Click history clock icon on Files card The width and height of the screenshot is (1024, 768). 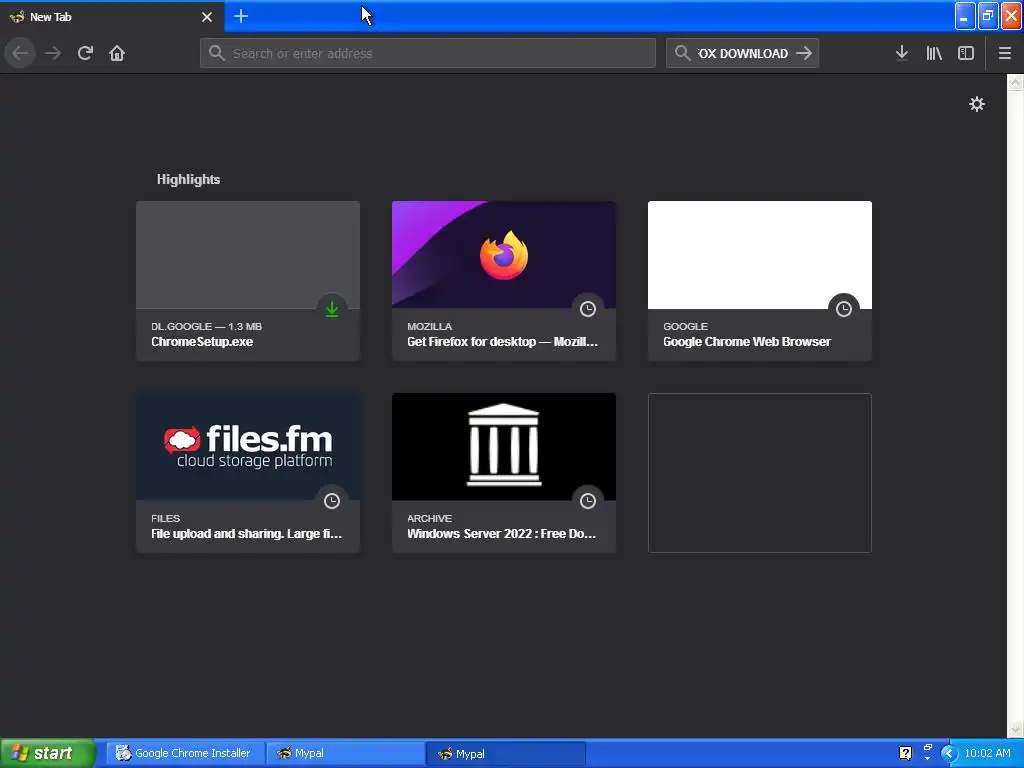(332, 501)
